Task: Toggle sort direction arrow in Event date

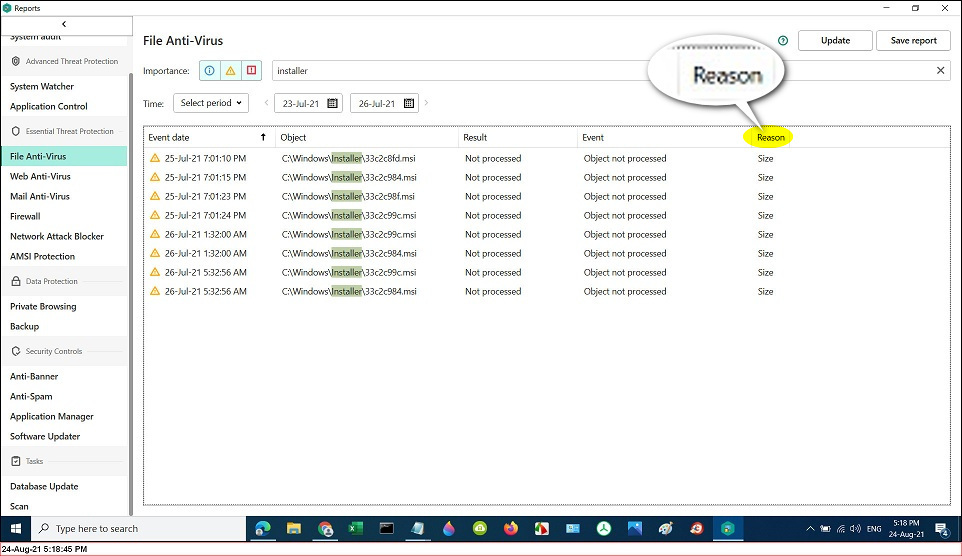Action: click(x=263, y=137)
